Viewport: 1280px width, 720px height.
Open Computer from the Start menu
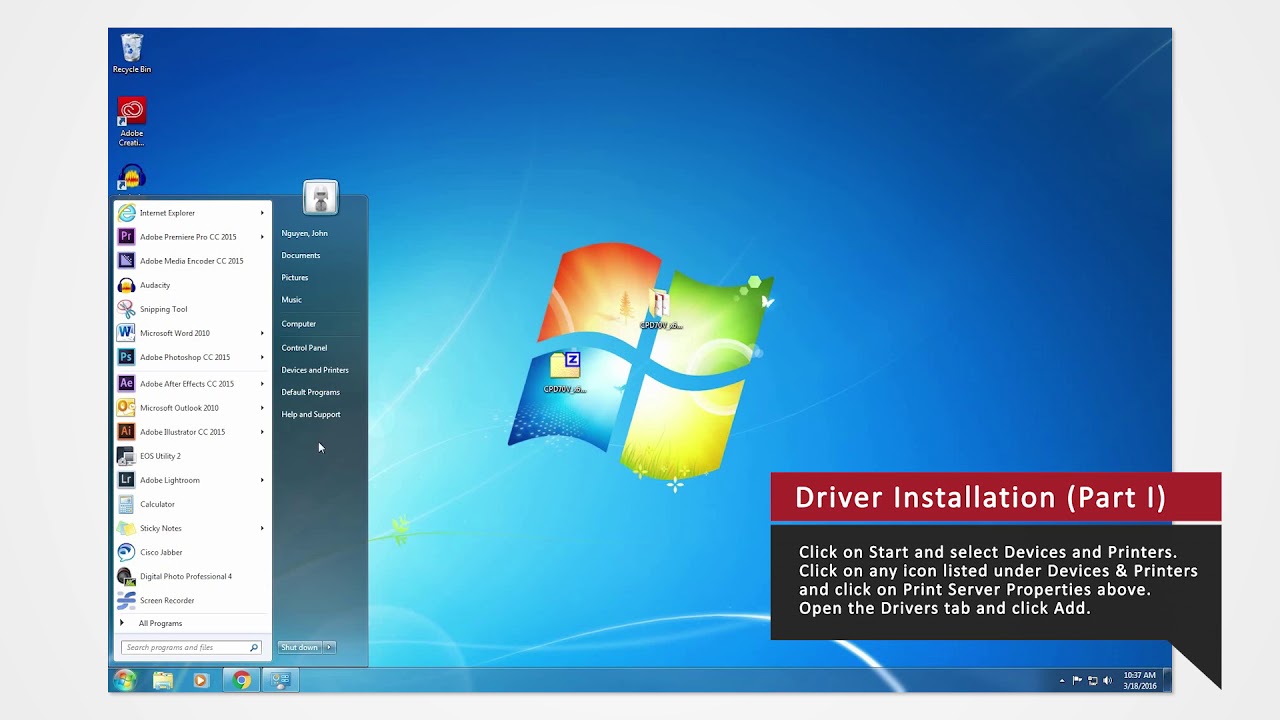pos(298,324)
